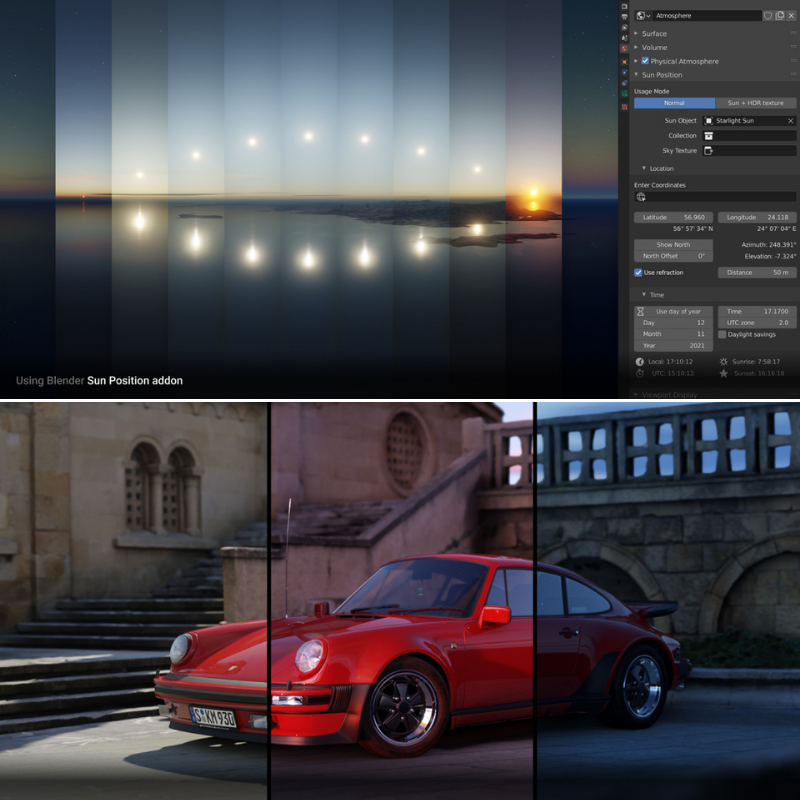Click the fake user shield icon
The image size is (800, 800).
click(767, 16)
